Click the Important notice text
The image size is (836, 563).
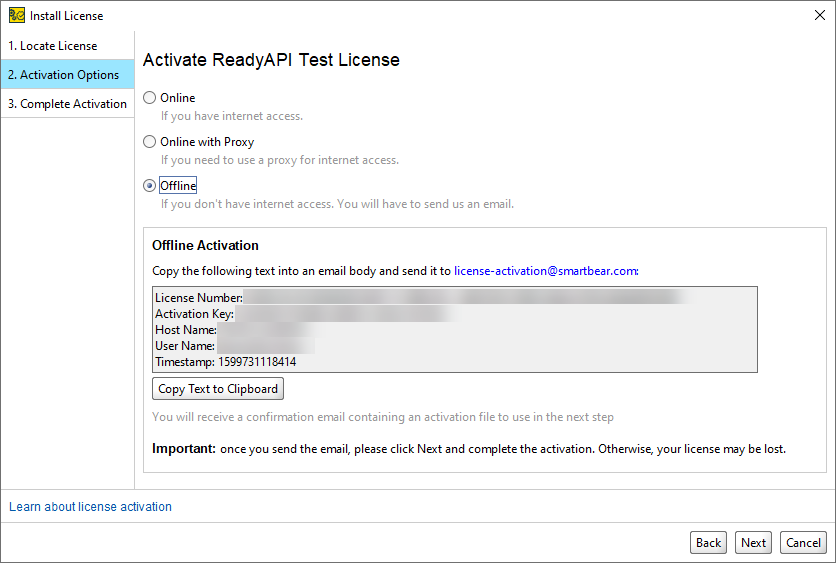coord(469,449)
